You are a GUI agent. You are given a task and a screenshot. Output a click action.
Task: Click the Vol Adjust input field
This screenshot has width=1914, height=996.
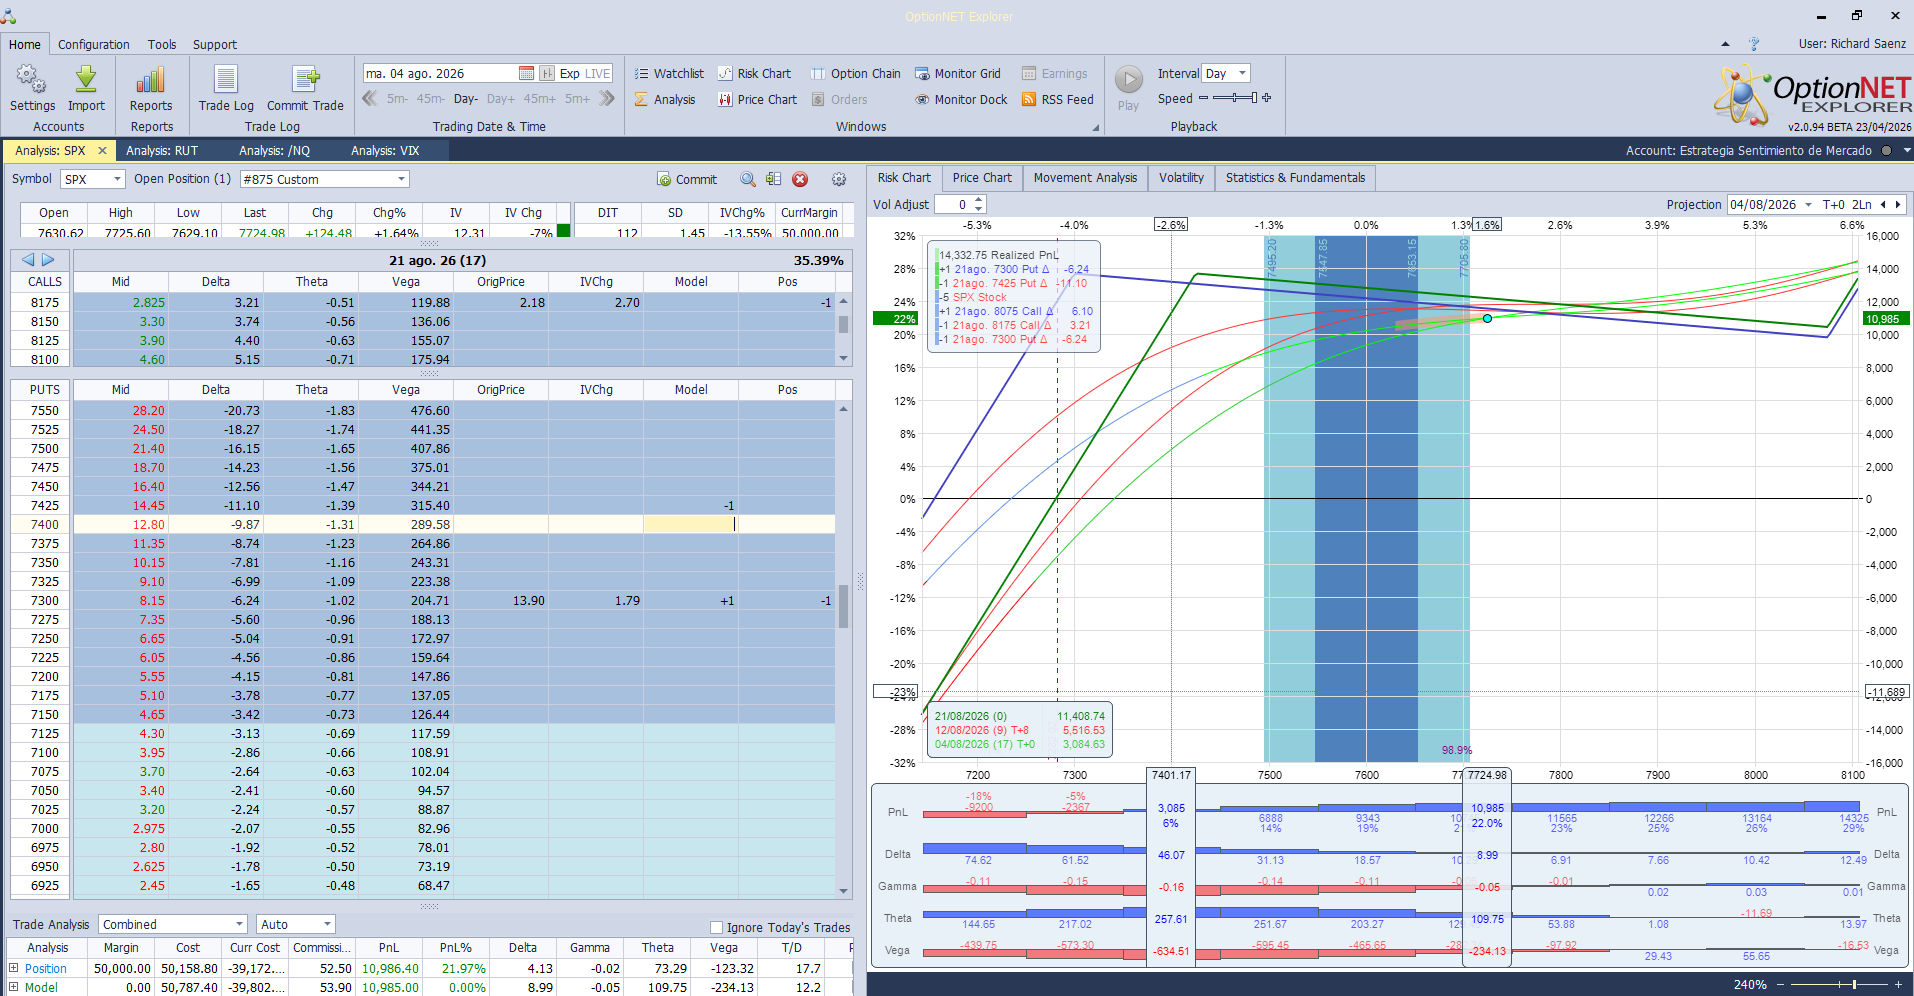[953, 204]
